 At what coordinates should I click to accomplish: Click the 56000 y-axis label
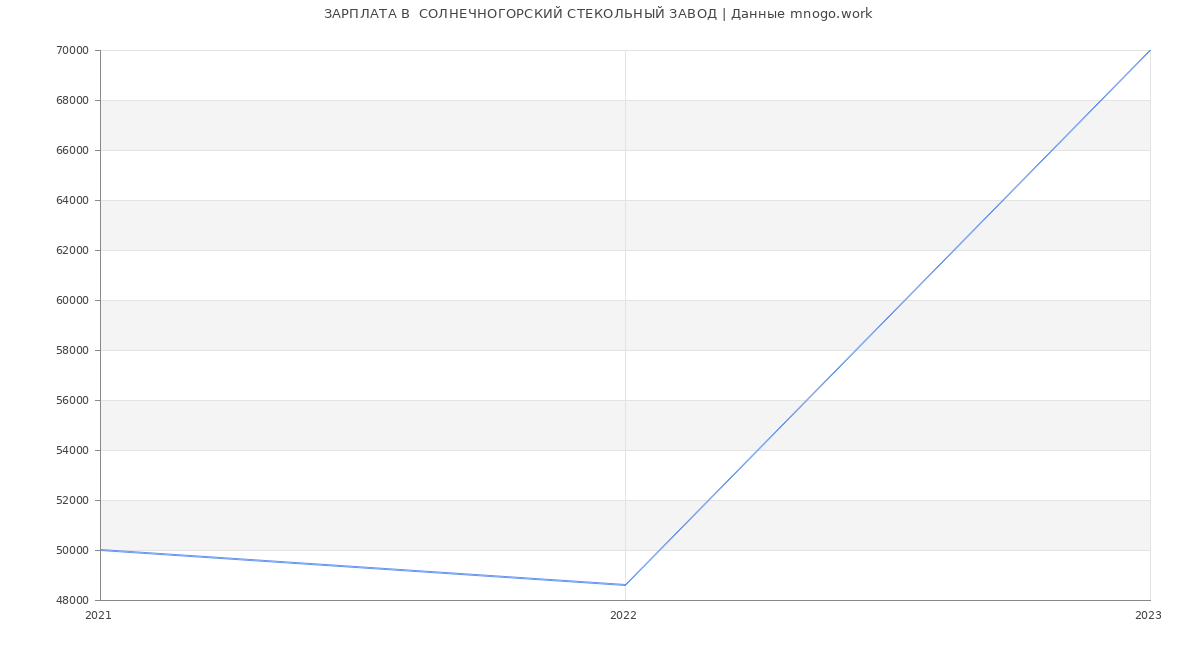72,400
